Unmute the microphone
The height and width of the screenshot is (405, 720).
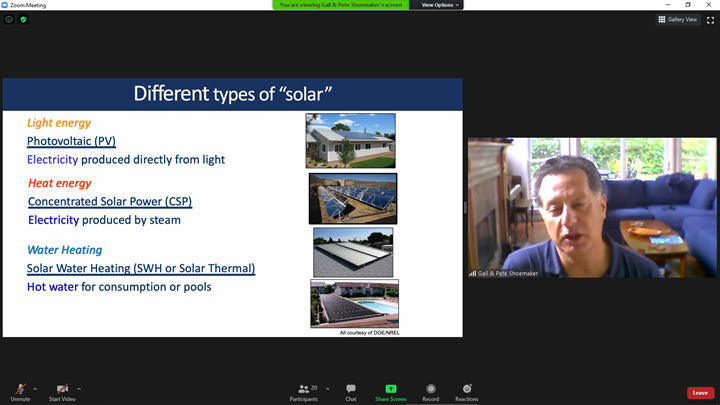20,393
